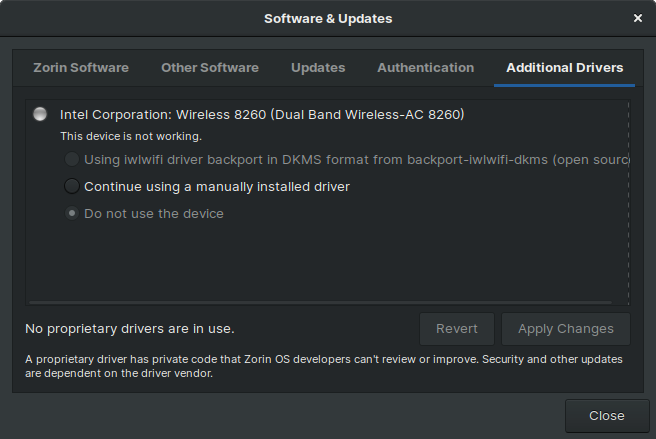656x439 pixels.
Task: Click the This device is not working message
Action: coord(131,136)
